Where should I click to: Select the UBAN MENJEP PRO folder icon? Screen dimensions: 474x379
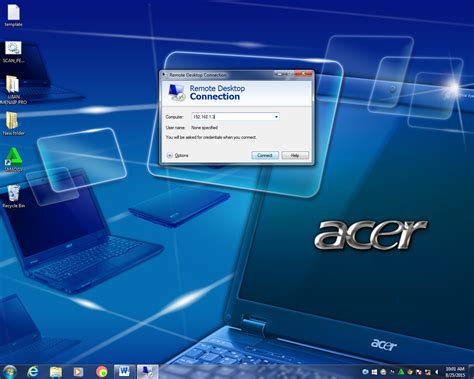[13, 89]
